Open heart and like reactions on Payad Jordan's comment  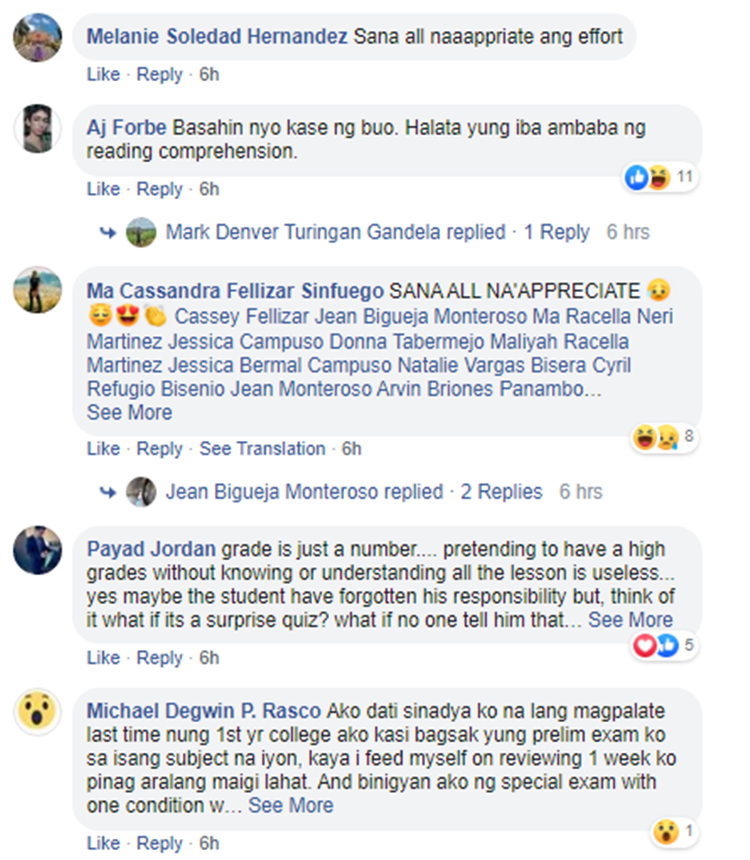(665, 645)
